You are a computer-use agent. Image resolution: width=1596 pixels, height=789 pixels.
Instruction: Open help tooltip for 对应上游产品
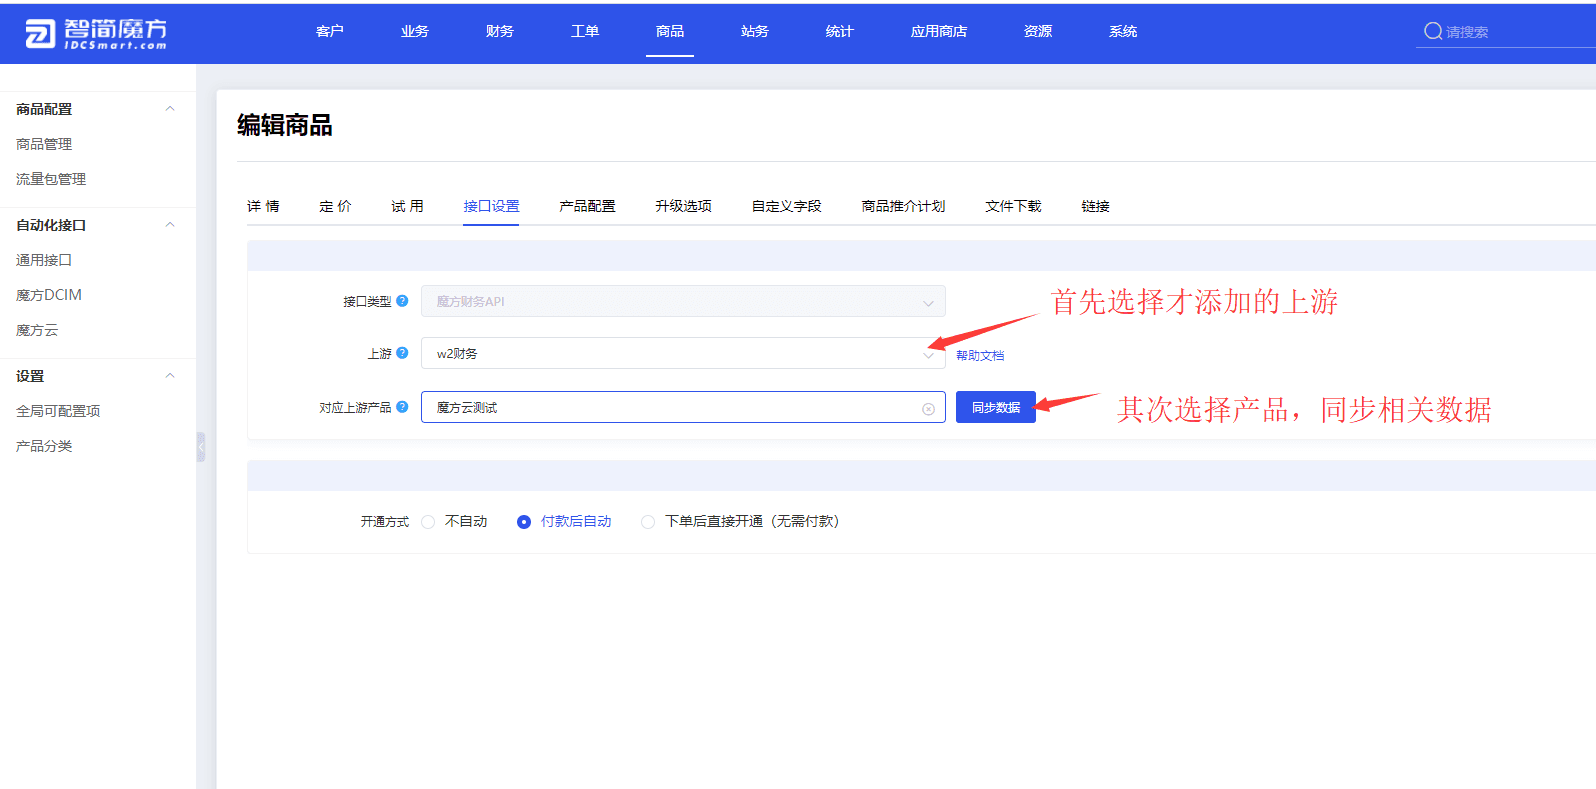click(x=402, y=407)
